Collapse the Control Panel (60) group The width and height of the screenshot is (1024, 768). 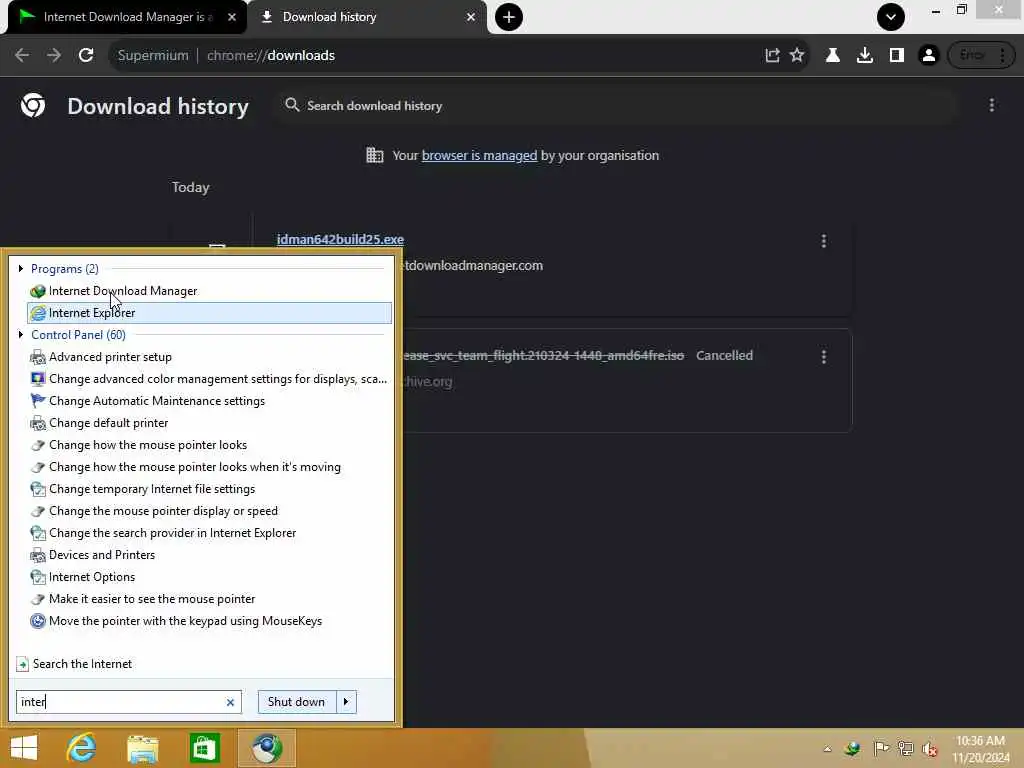pos(21,334)
